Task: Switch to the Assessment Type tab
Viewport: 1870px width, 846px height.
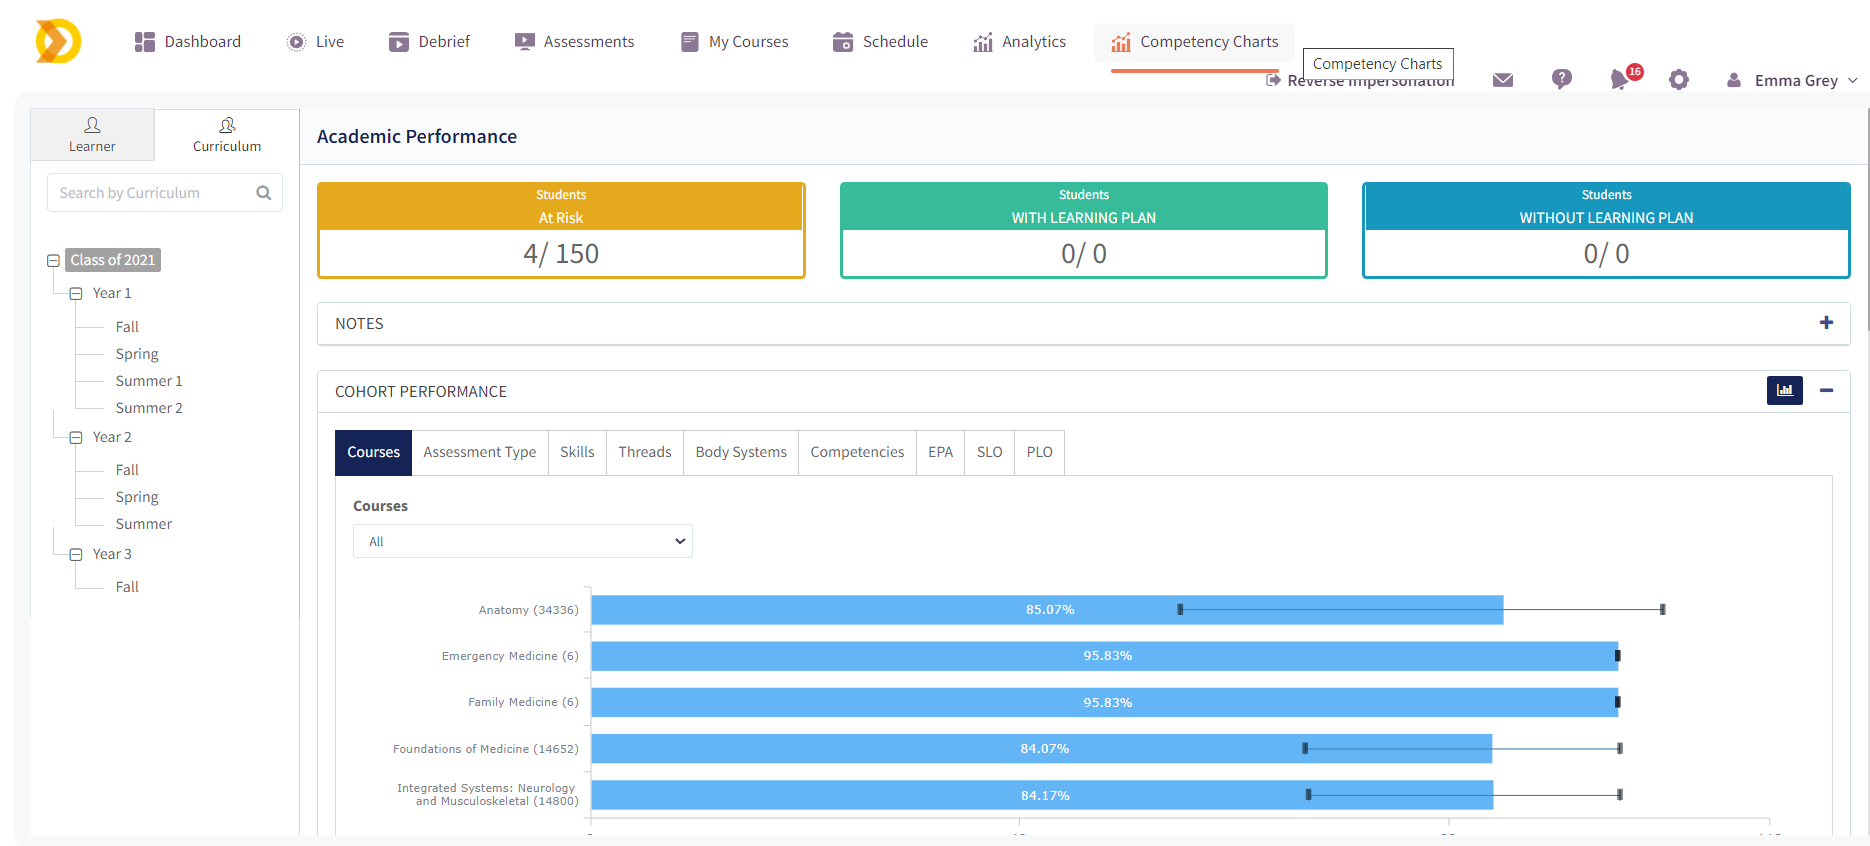Action: point(479,453)
